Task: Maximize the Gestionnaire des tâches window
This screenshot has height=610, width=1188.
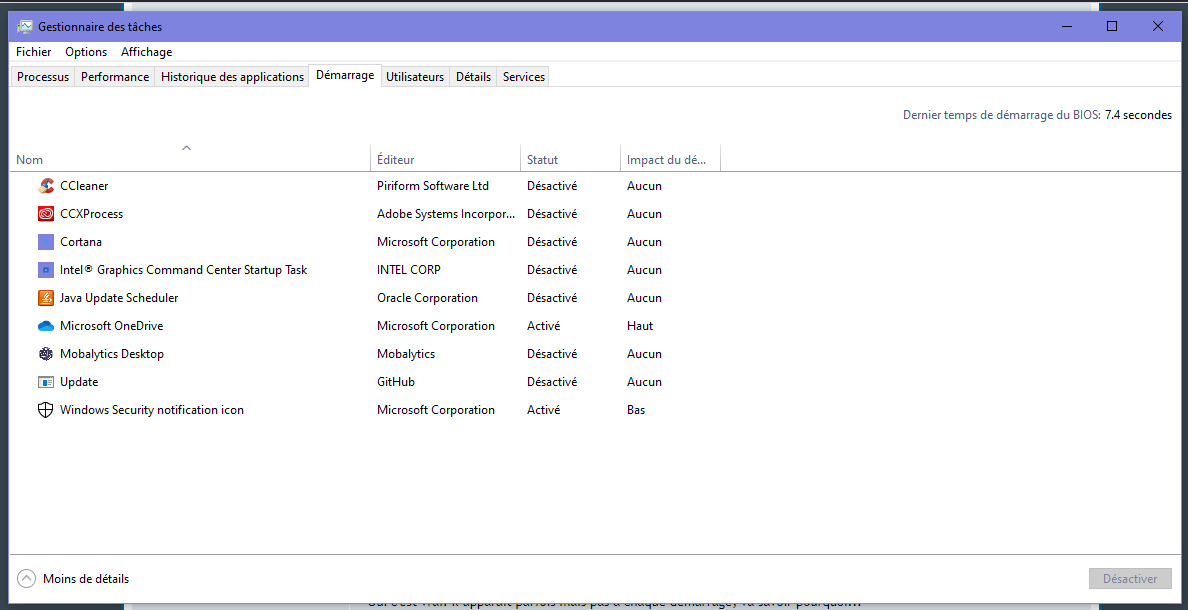Action: tap(1112, 27)
